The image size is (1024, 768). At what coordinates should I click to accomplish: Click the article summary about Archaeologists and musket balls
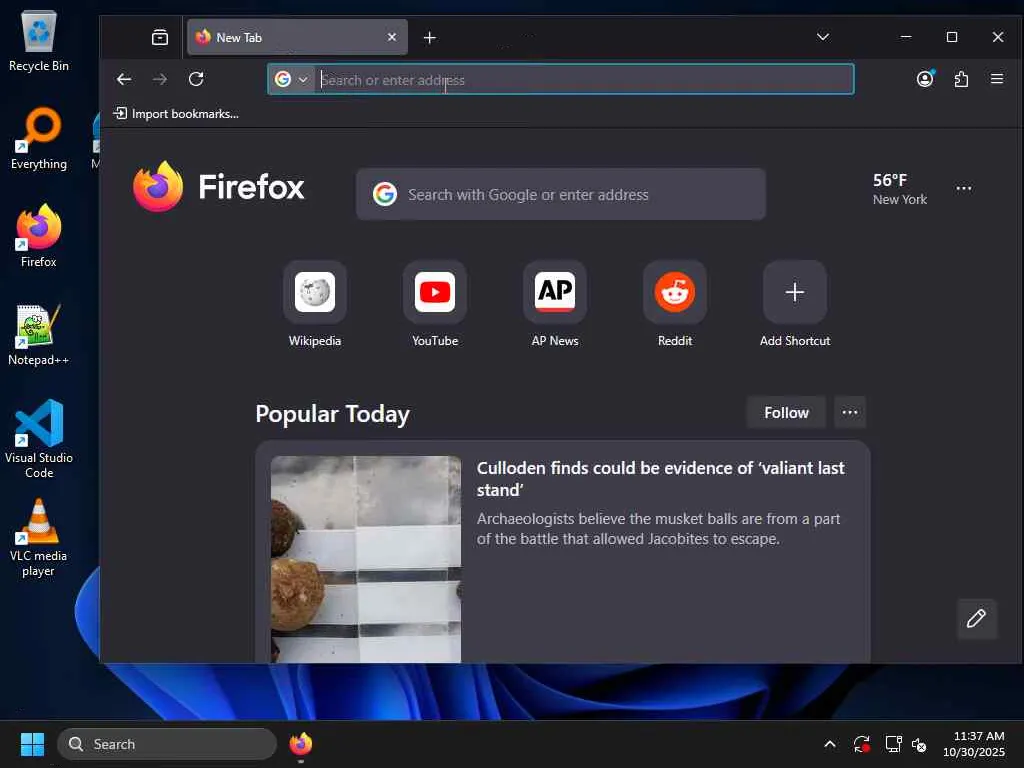tap(658, 529)
